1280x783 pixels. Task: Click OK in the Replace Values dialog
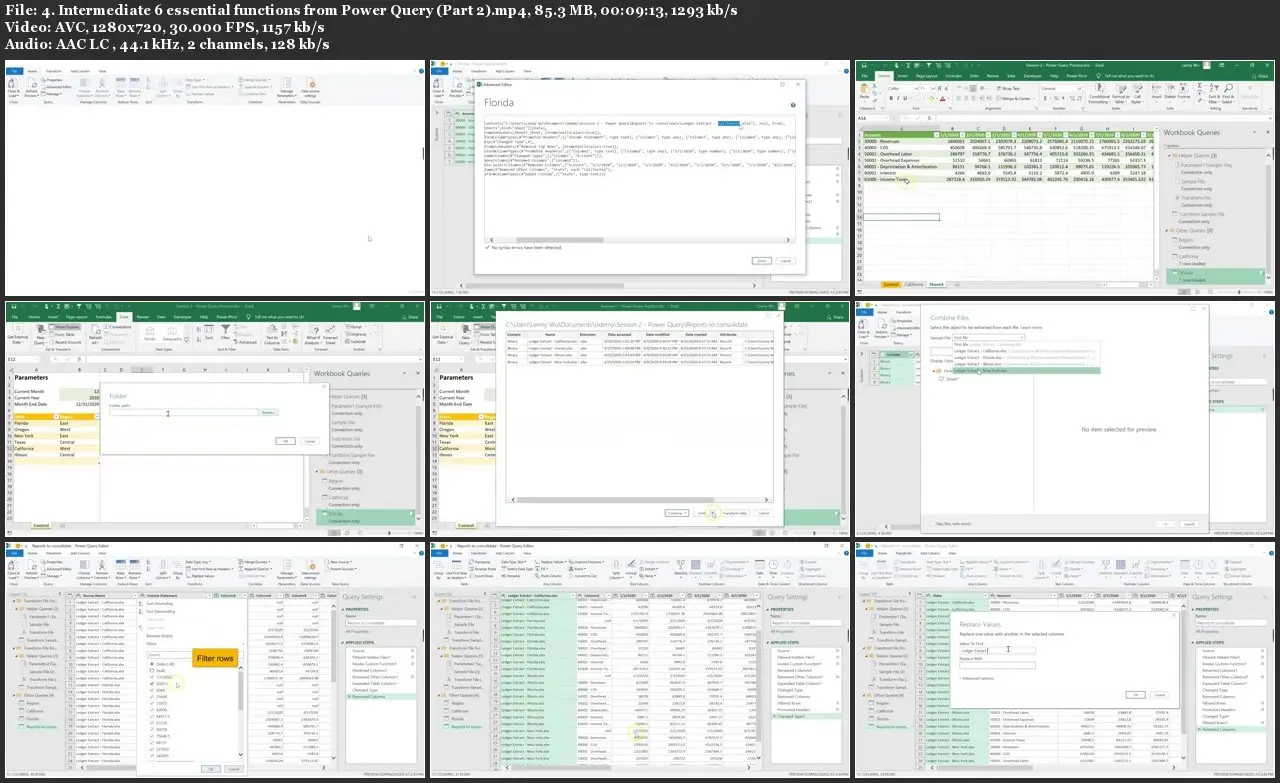pyautogui.click(x=1135, y=694)
